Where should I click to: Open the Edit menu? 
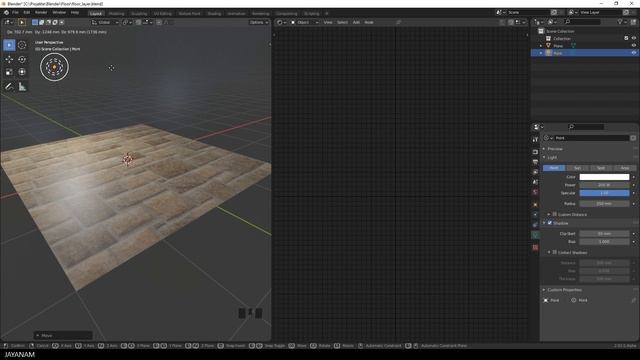point(27,13)
